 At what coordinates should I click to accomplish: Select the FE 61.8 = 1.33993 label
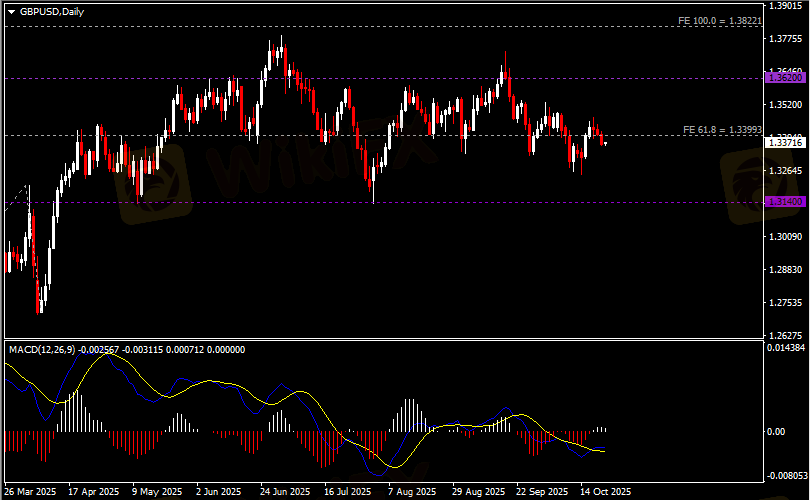pyautogui.click(x=722, y=130)
